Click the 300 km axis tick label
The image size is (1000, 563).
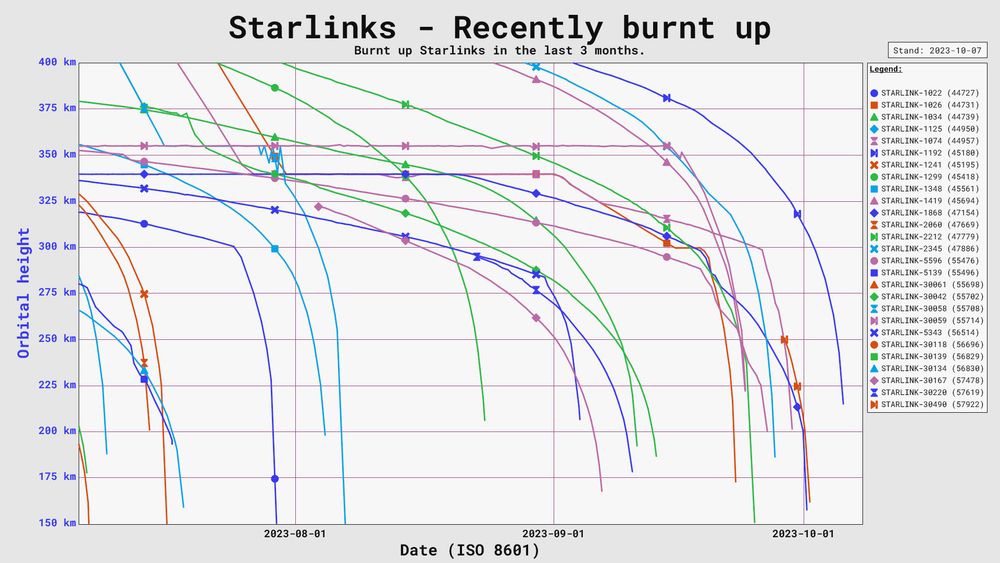point(57,247)
